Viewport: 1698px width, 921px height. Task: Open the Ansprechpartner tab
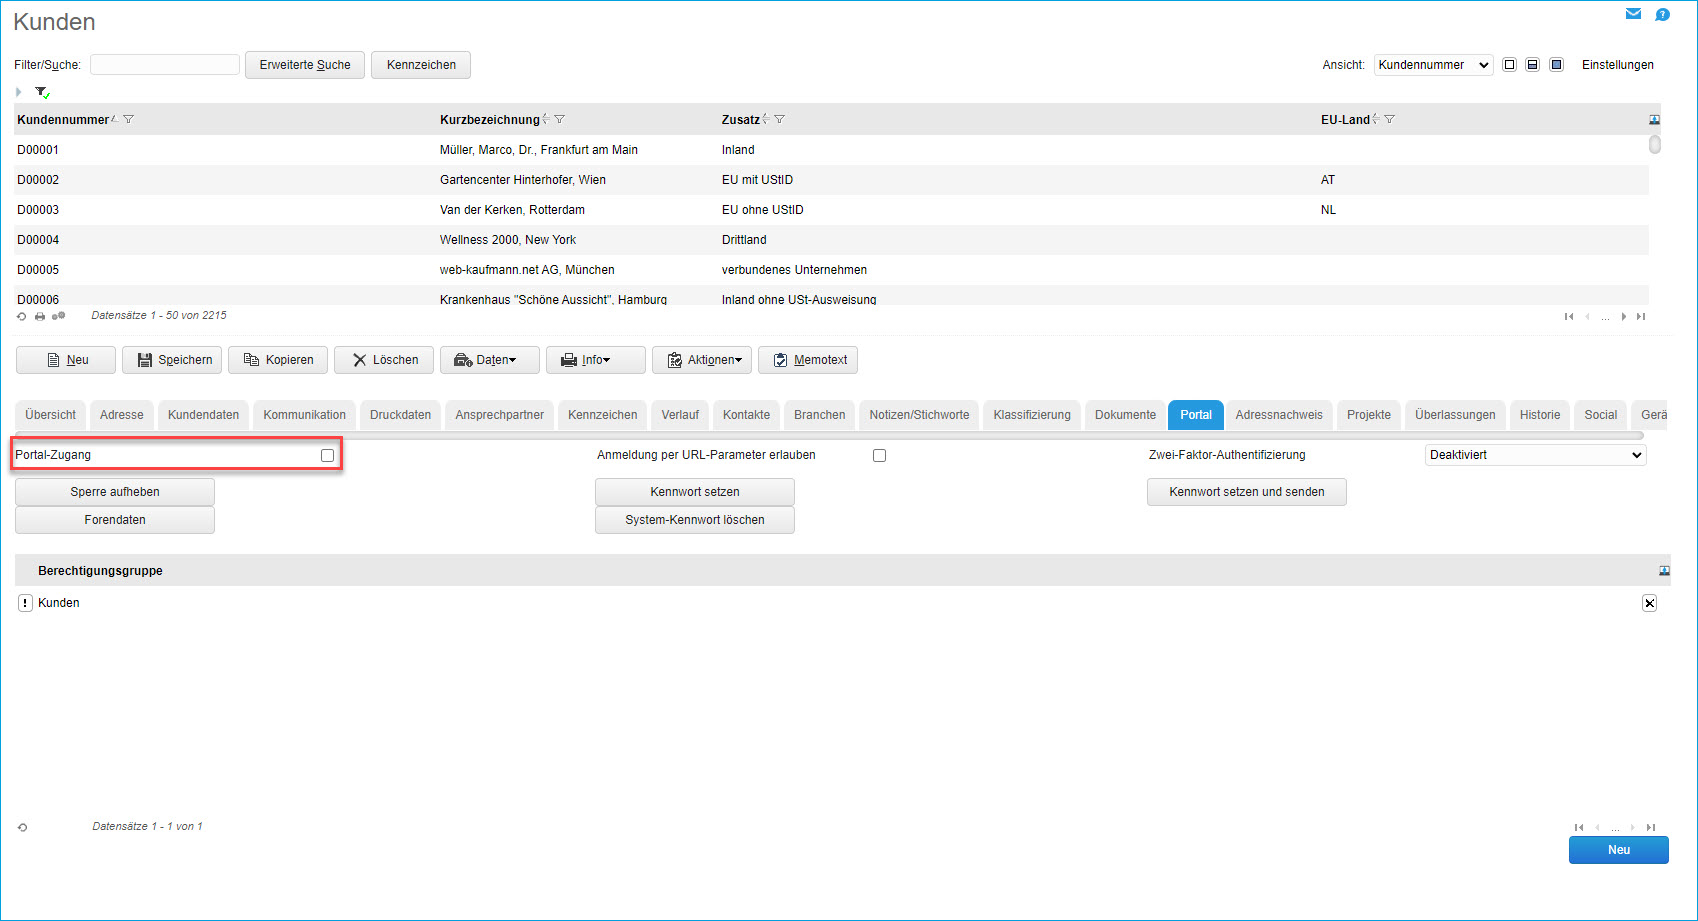click(499, 415)
